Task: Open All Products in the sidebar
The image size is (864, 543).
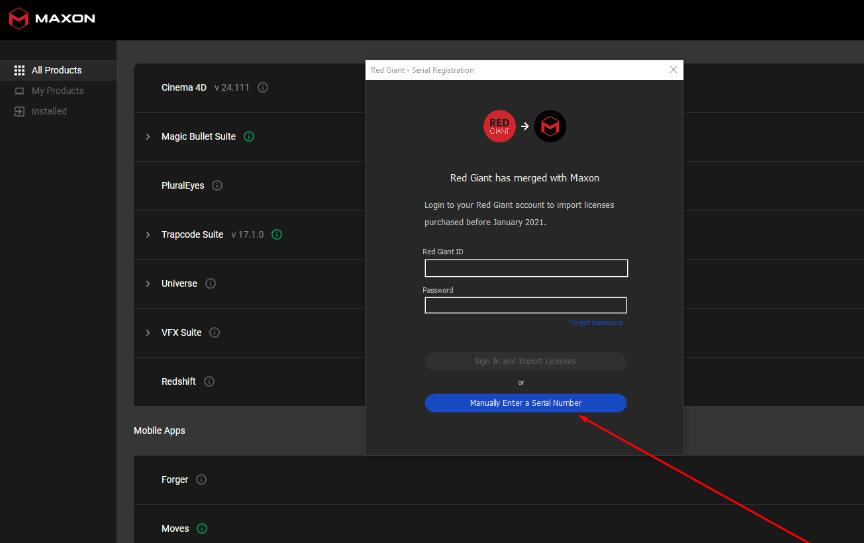Action: 58,71
